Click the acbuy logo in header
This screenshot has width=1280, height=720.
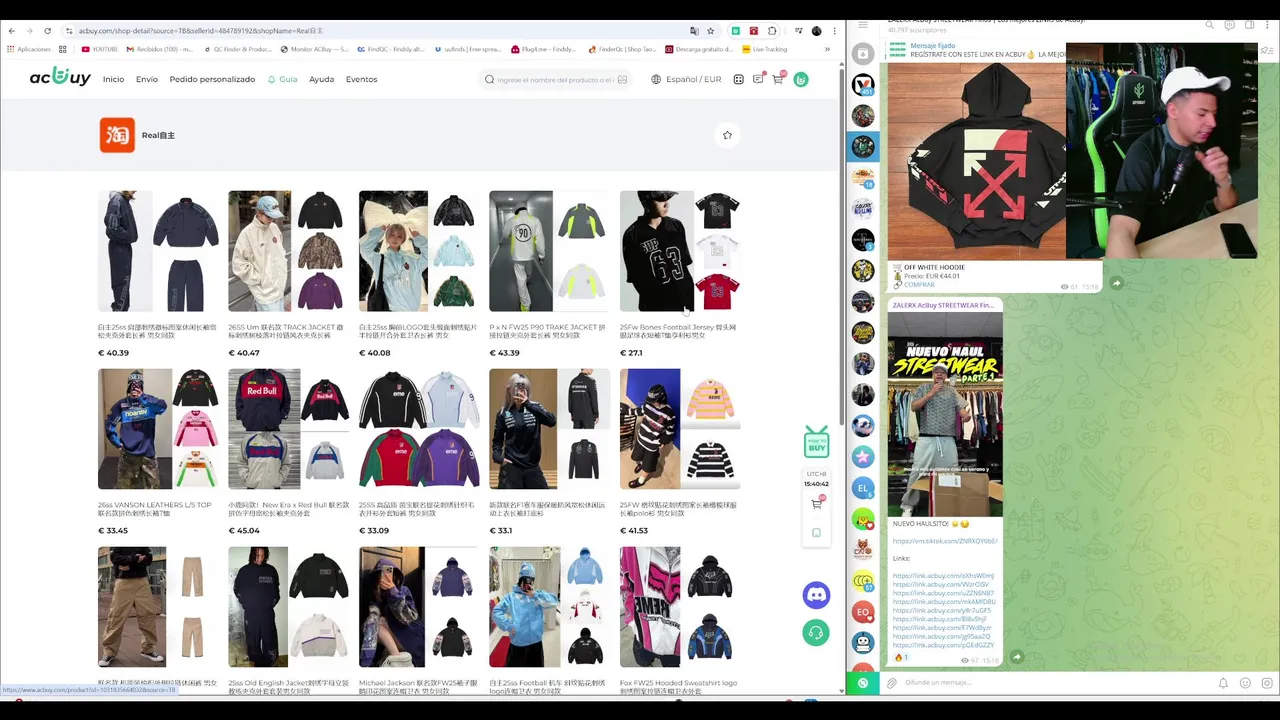(60, 77)
